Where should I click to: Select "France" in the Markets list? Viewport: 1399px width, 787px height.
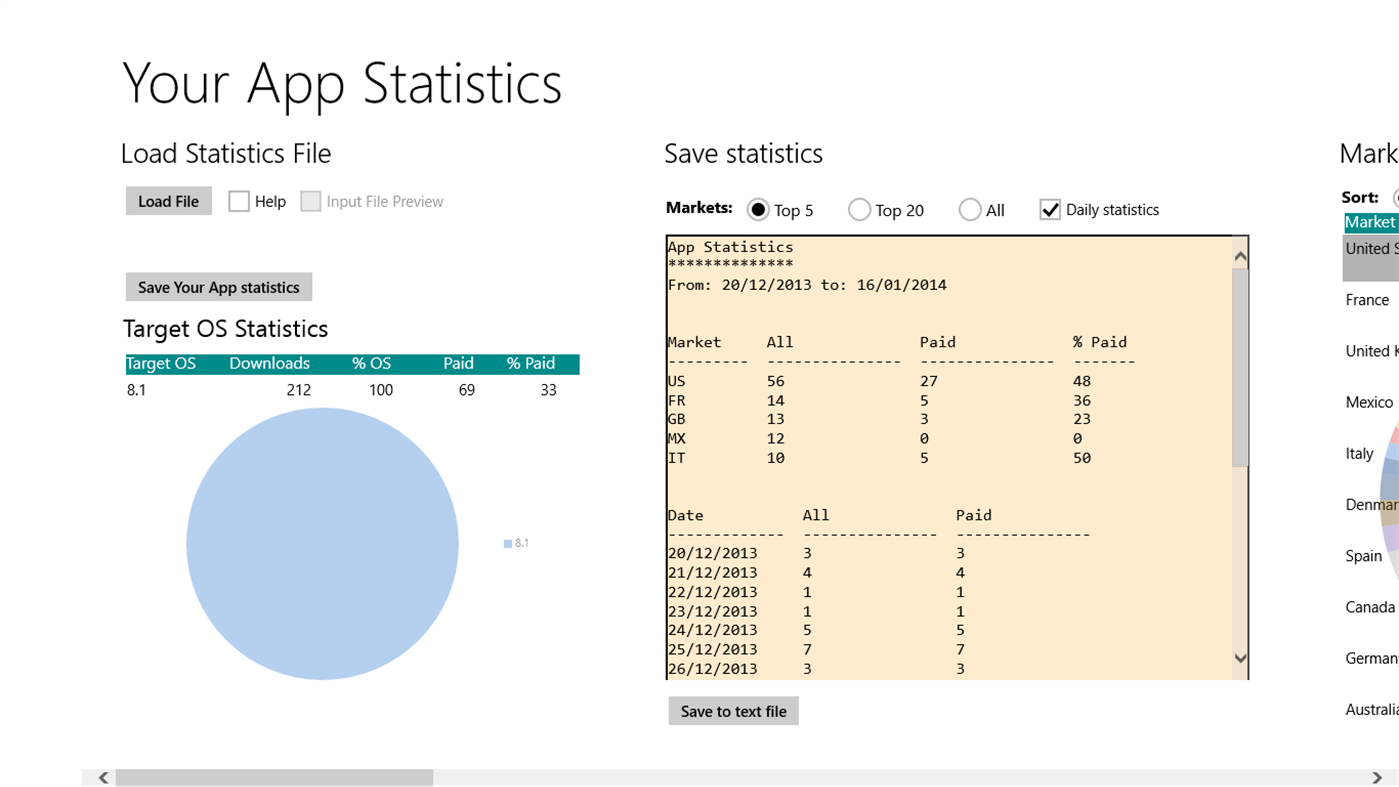coord(1367,299)
